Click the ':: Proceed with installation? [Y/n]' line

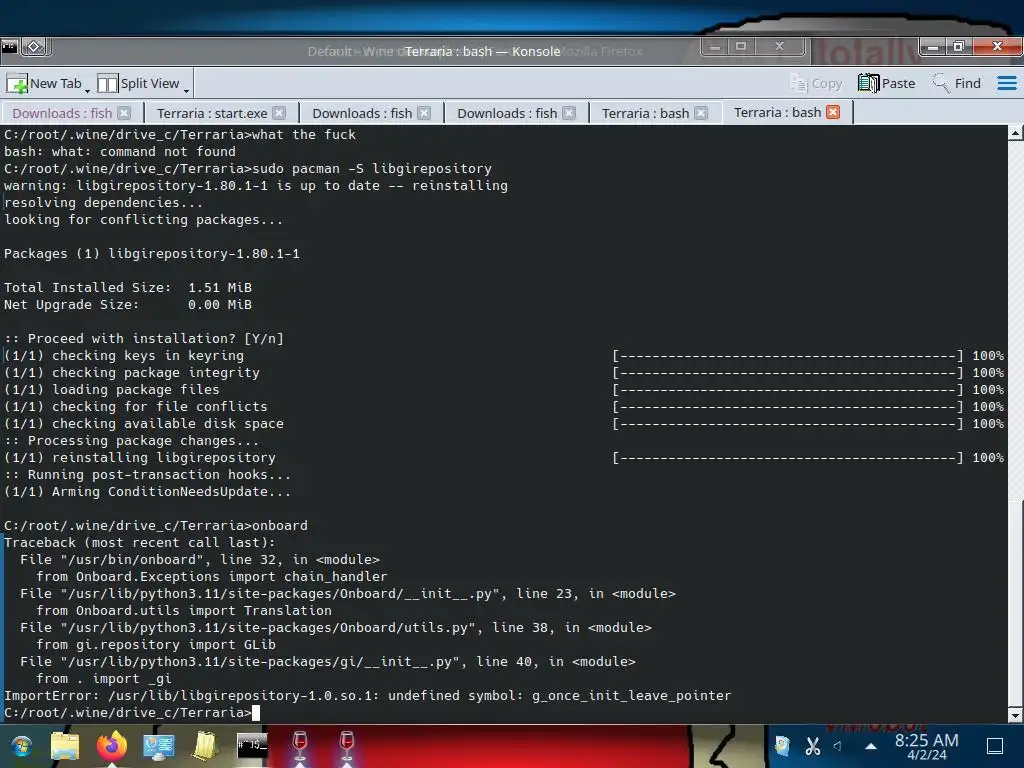pyautogui.click(x=144, y=339)
